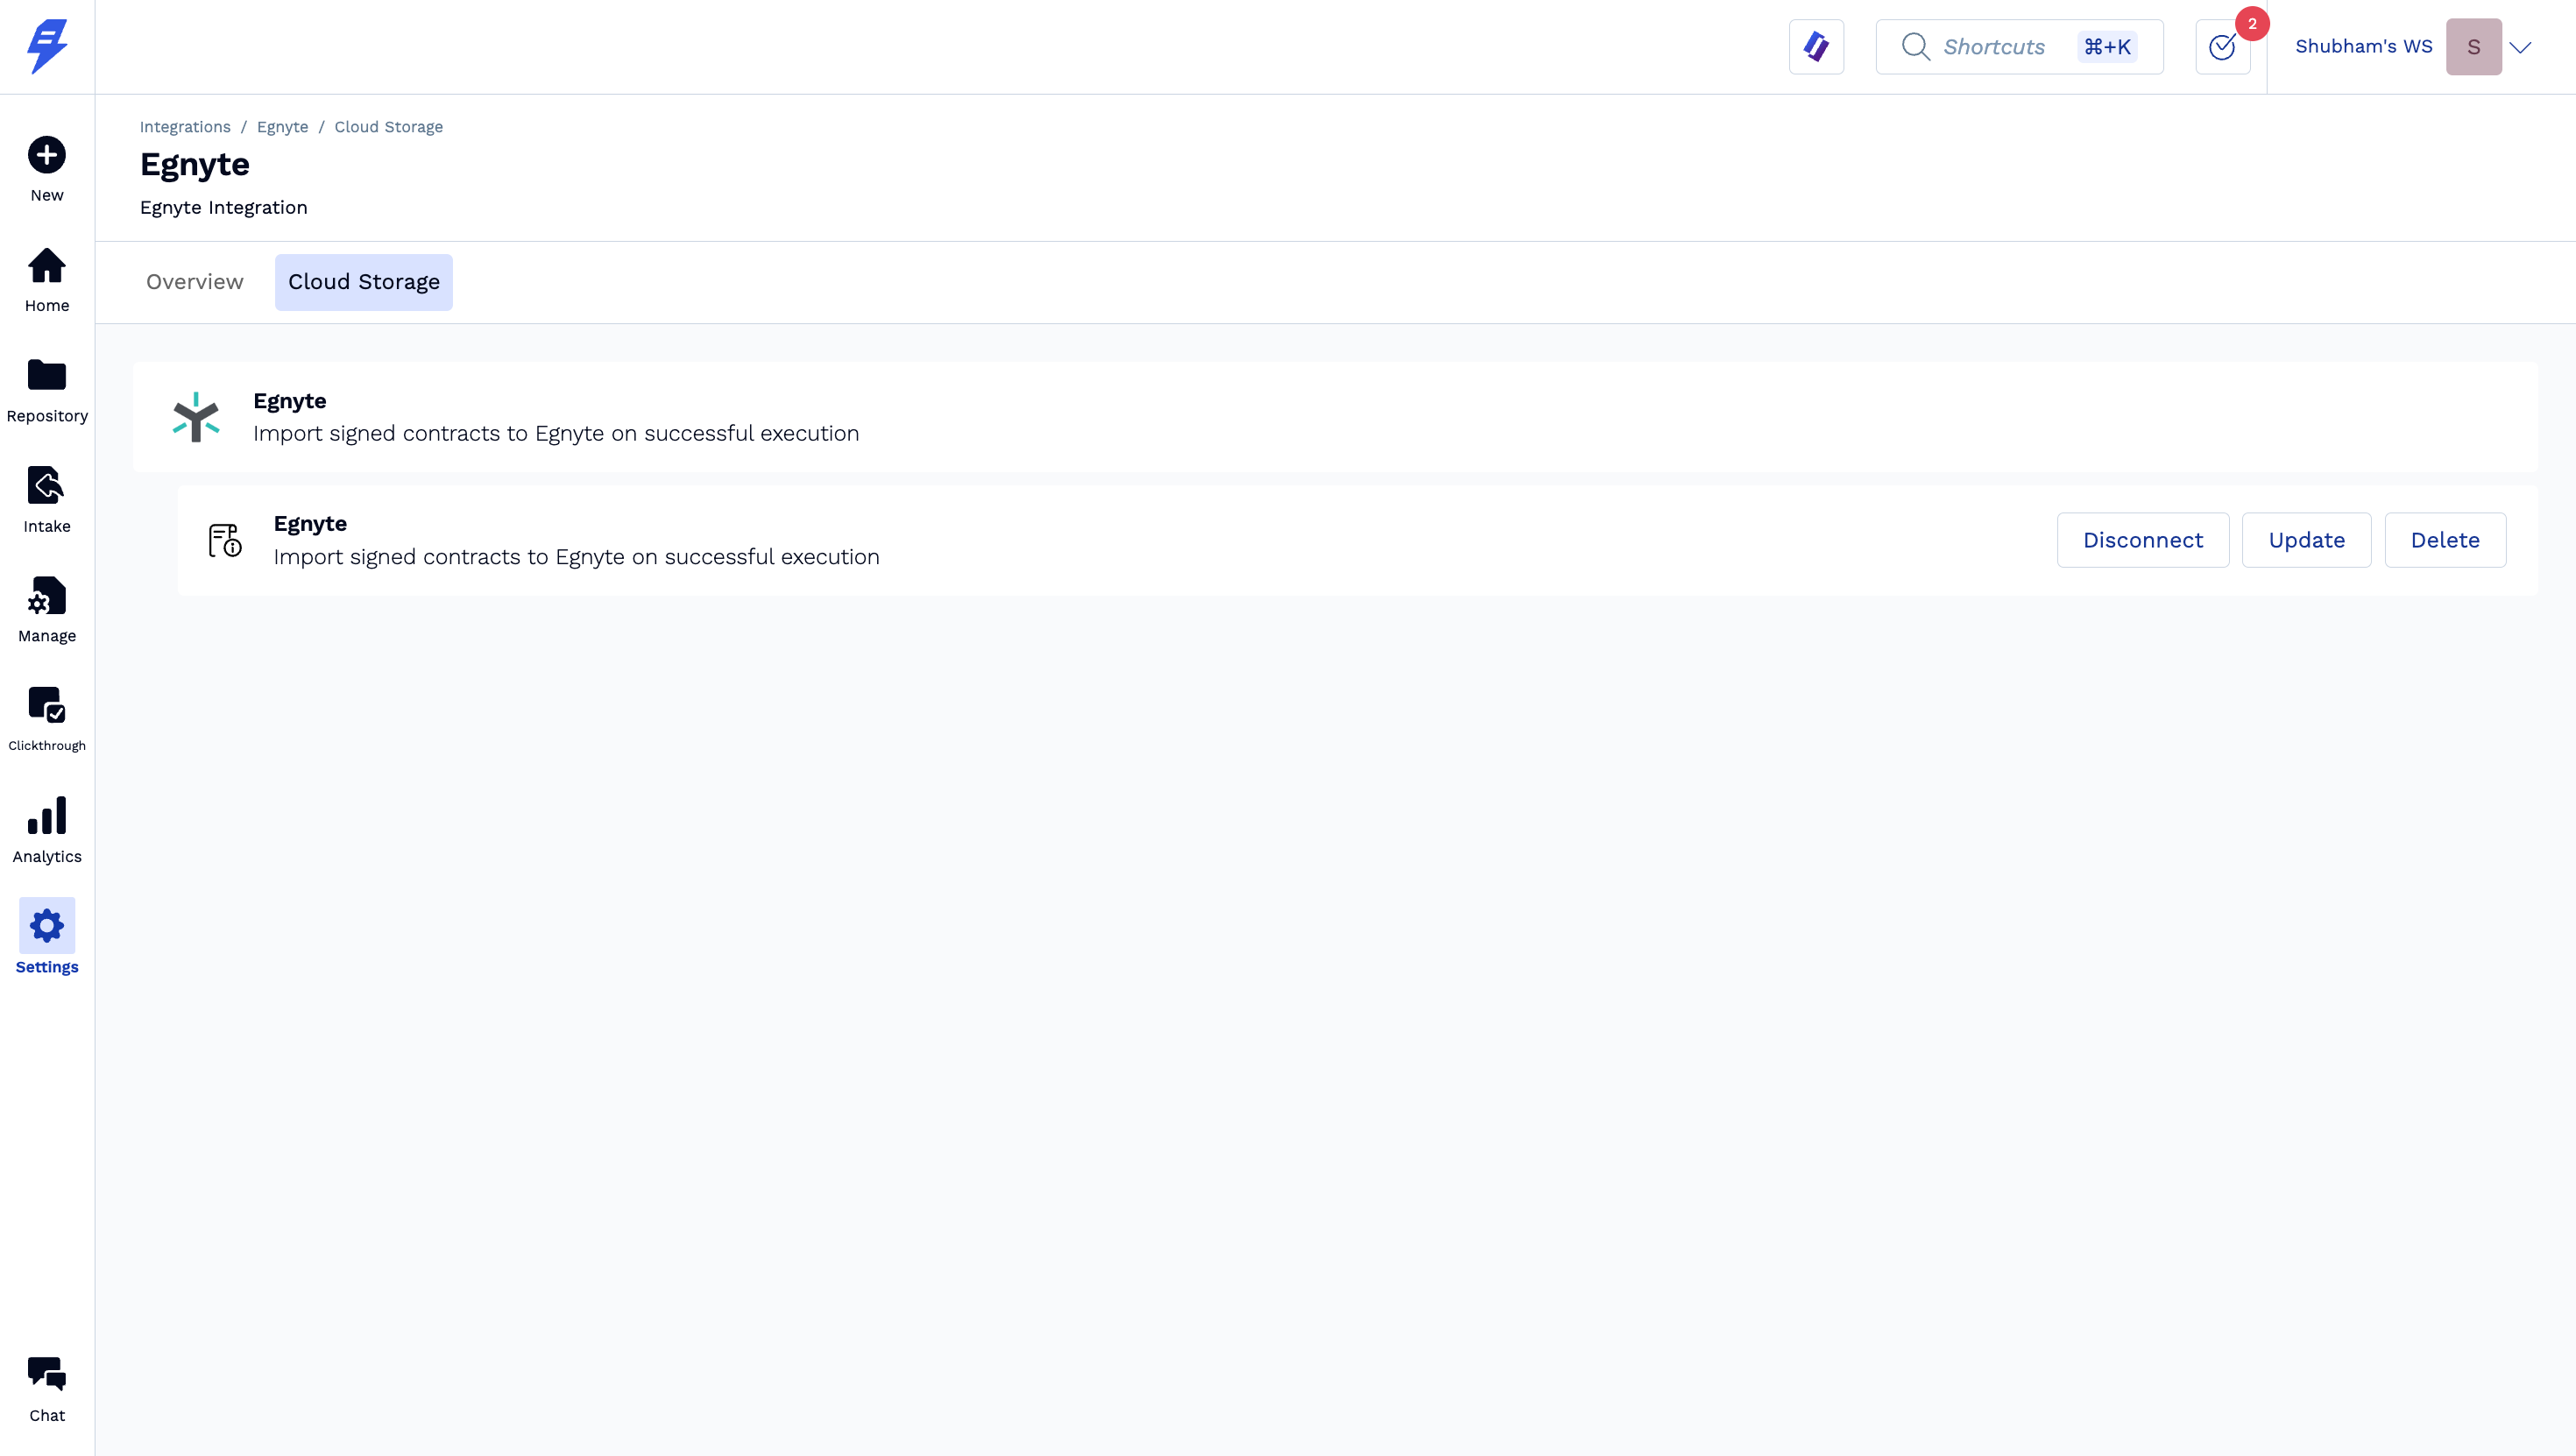Click the Delete button for Egnyte
Image resolution: width=2576 pixels, height=1456 pixels.
point(2445,540)
